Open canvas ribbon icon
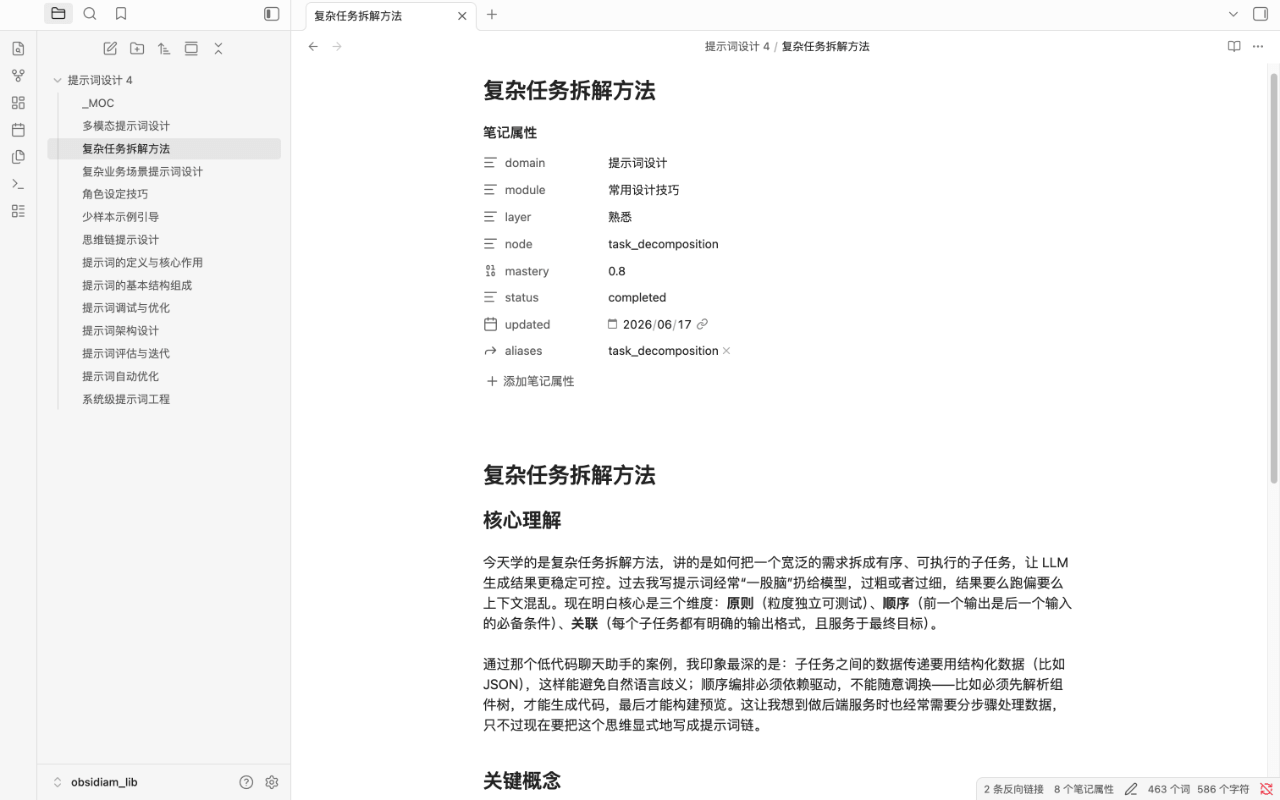Screen dimensions: 1280x800 pyautogui.click(x=18, y=102)
